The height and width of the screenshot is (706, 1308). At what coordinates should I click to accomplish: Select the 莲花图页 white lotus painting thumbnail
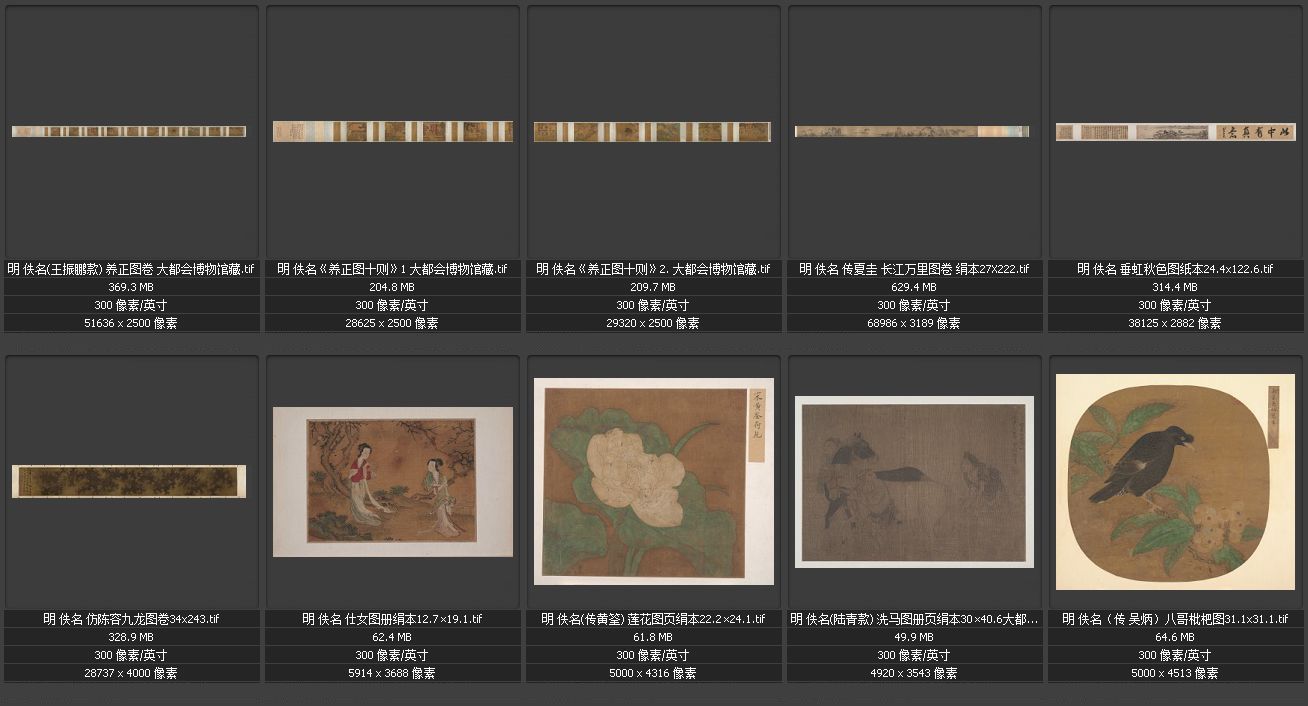(653, 481)
